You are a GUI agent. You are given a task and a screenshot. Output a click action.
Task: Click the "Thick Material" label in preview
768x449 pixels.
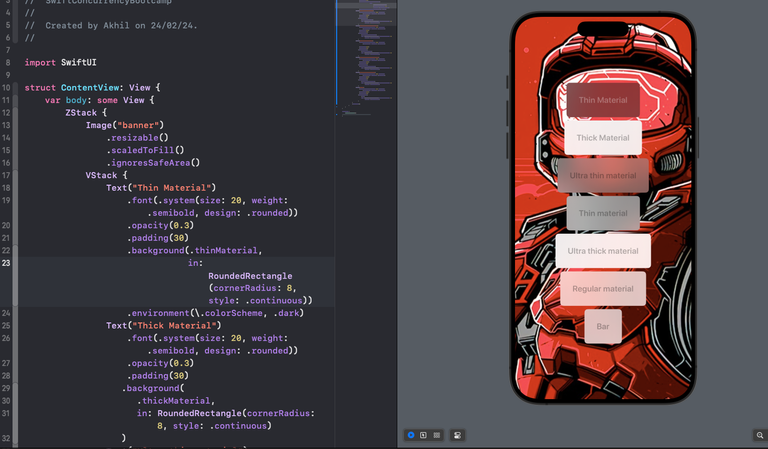pyautogui.click(x=603, y=138)
